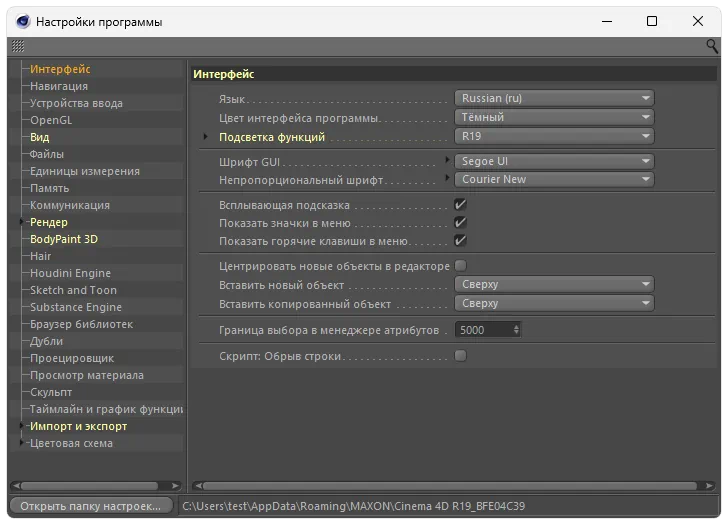Select the Вид category
The height and width of the screenshot is (525, 726).
pos(40,137)
